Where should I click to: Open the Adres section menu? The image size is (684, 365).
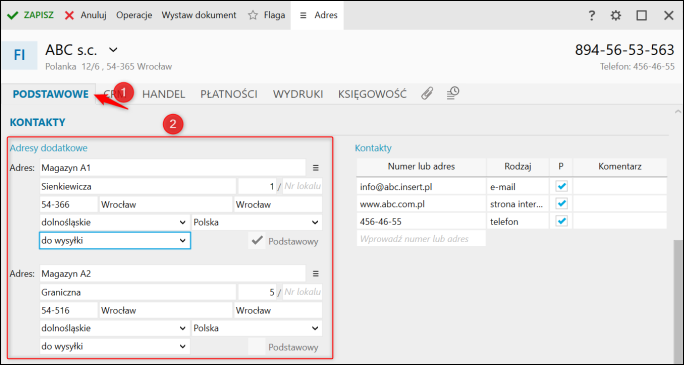tap(318, 15)
